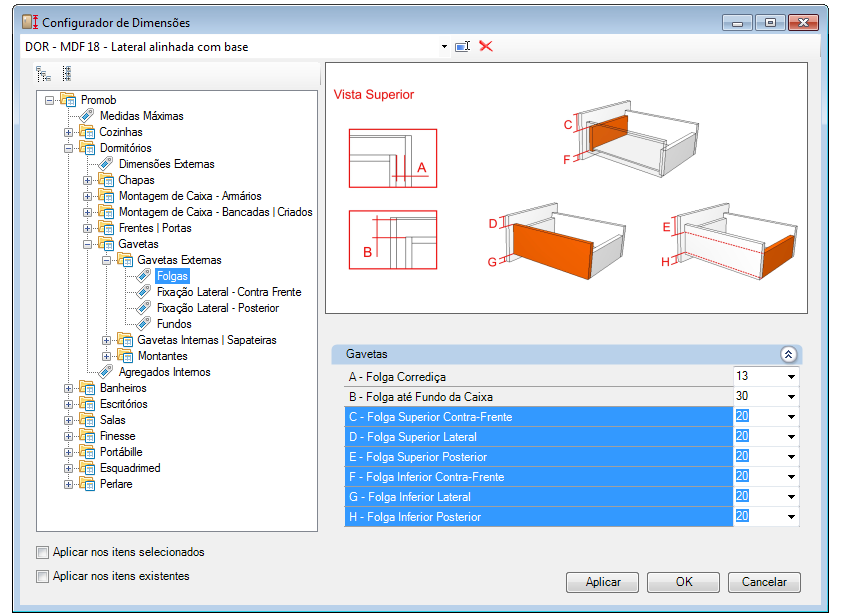Enable Aplicar nos itens existentes checkbox

coord(42,576)
